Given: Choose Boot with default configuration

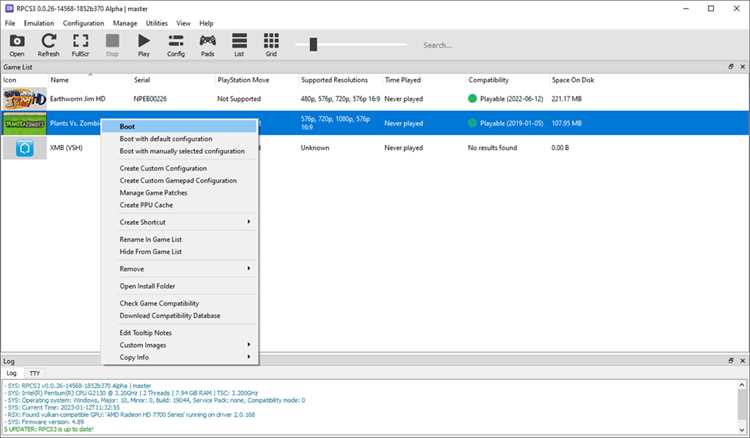Looking at the screenshot, I should coord(180,139).
